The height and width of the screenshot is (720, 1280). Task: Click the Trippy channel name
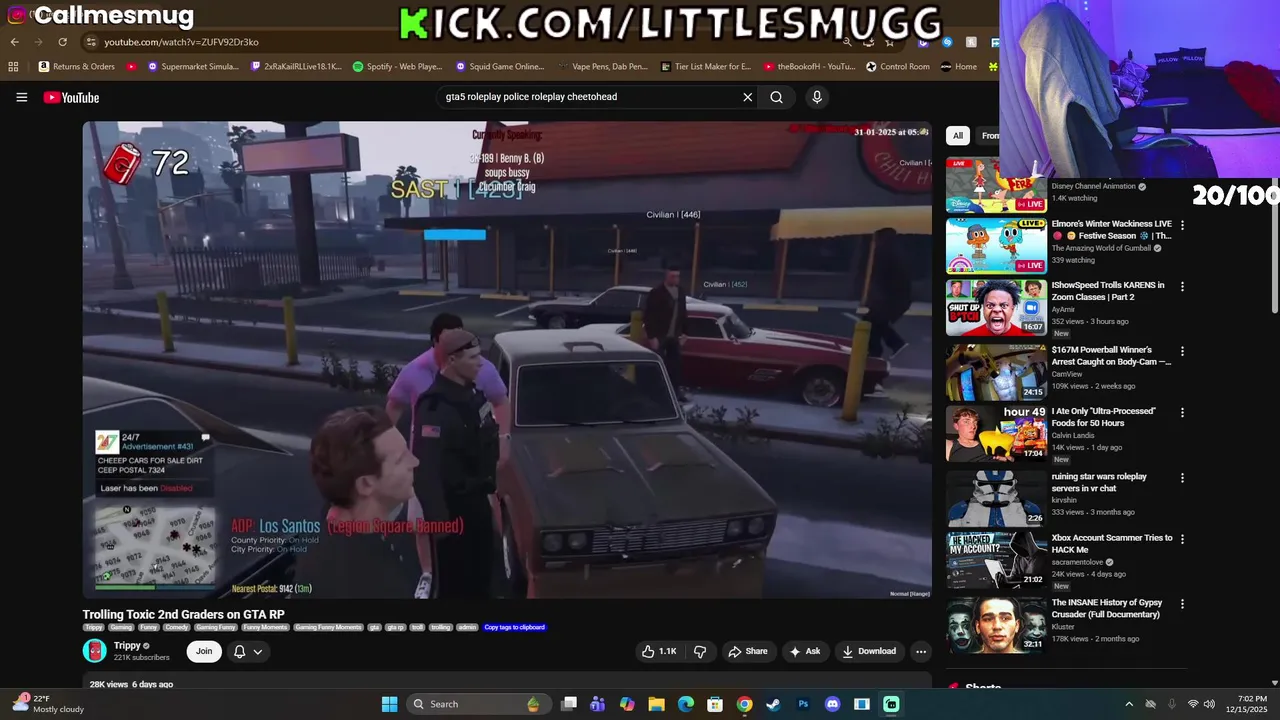tap(127, 646)
